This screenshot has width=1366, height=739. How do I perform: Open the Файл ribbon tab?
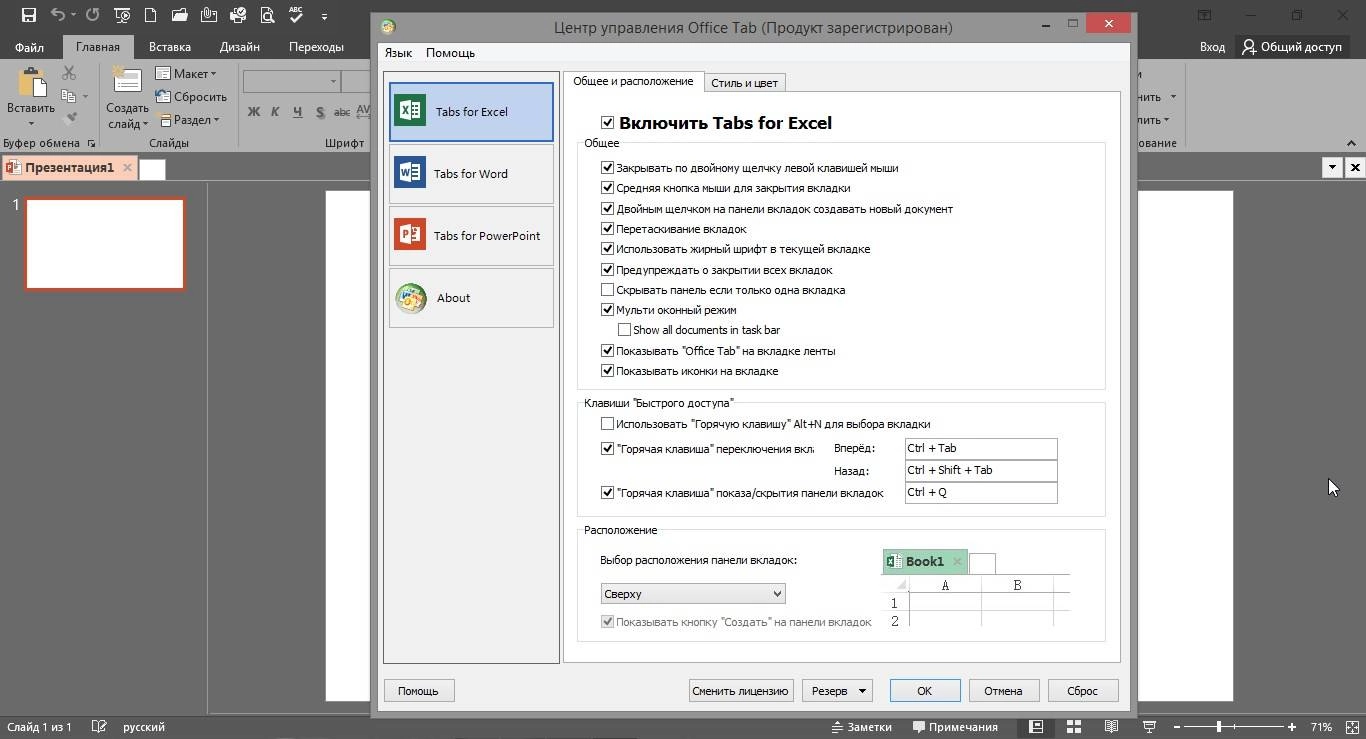(29, 47)
